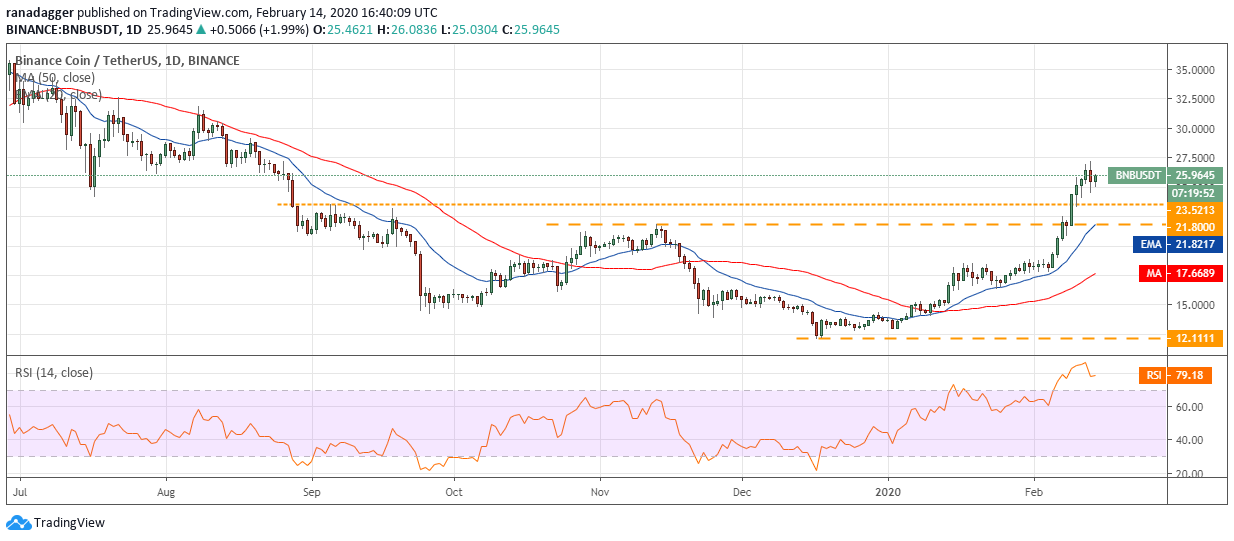Image resolution: width=1234 pixels, height=541 pixels.
Task: Click the 30.0000 price axis label
Action: point(1194,129)
